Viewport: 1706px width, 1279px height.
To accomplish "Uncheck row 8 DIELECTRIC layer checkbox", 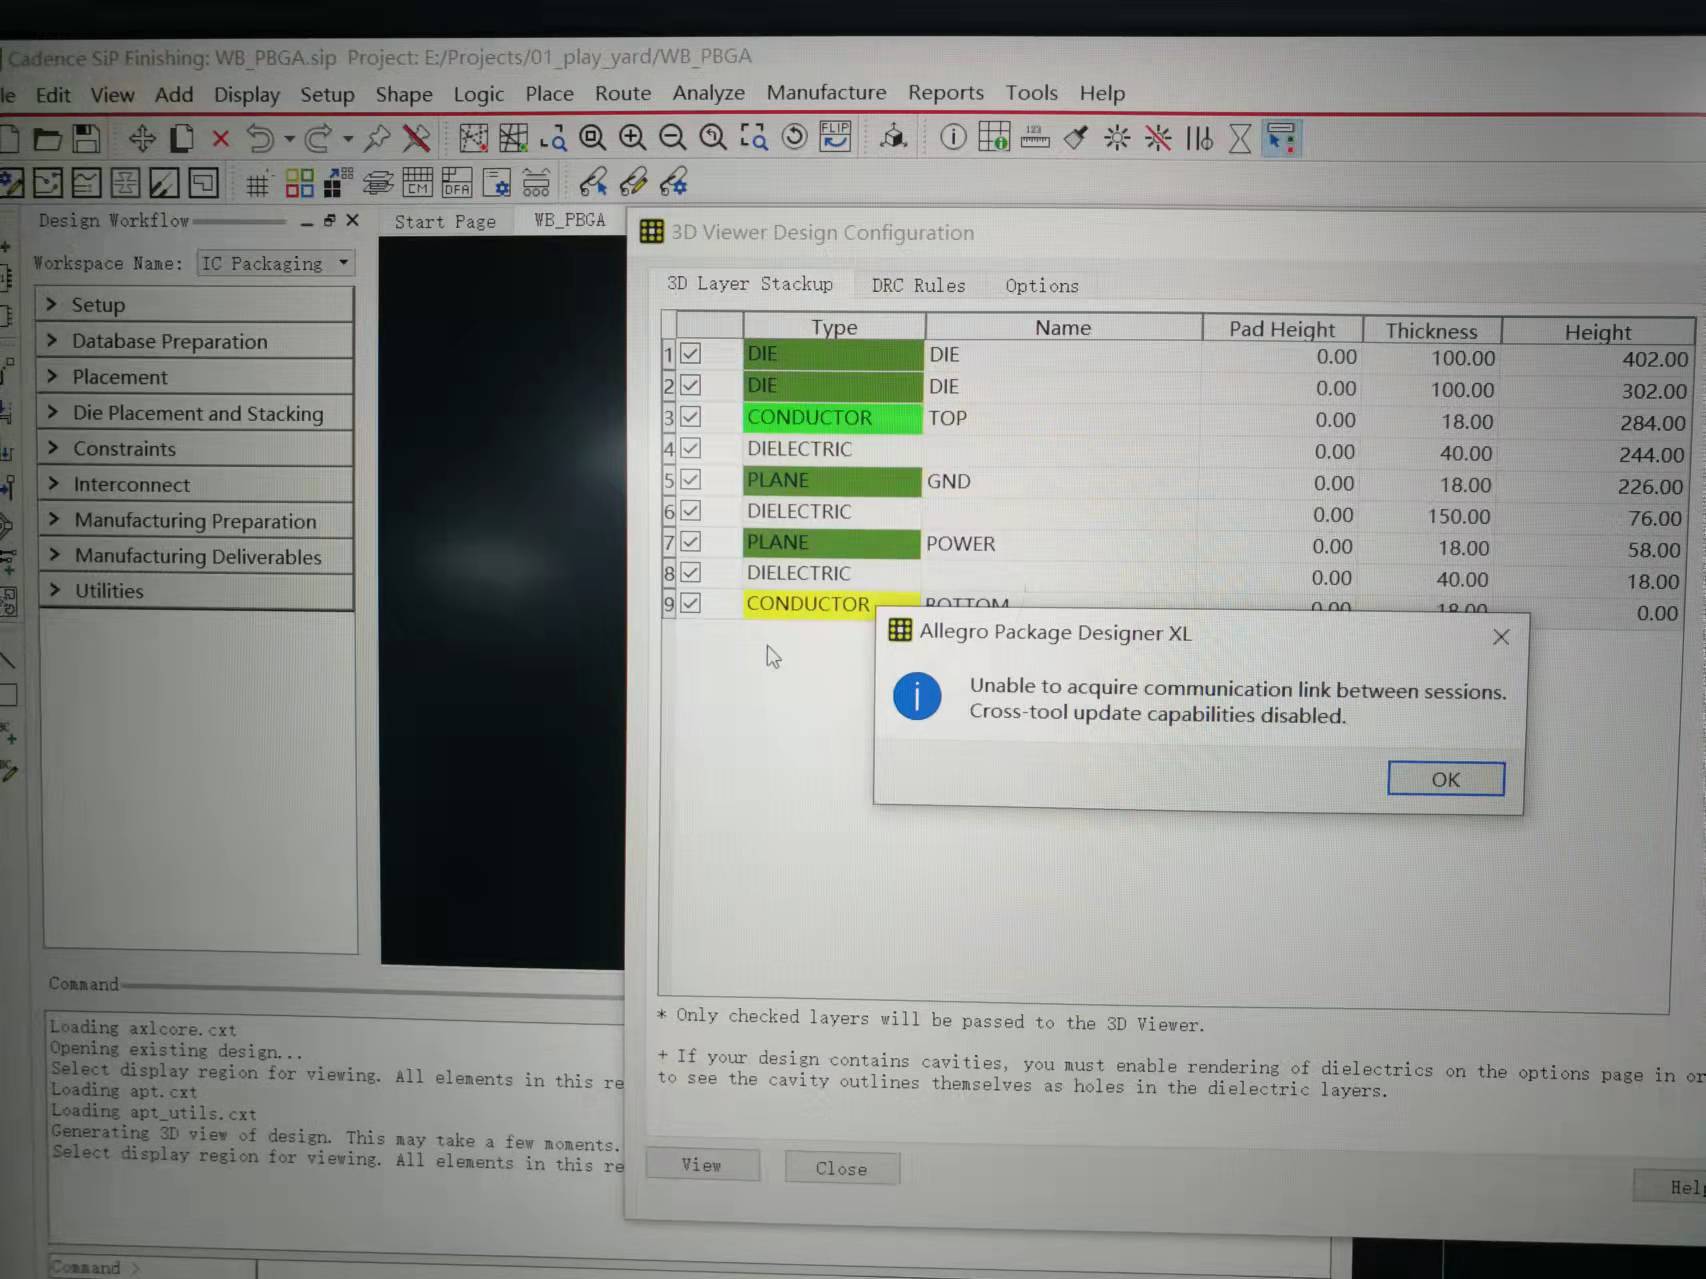I will (x=690, y=572).
